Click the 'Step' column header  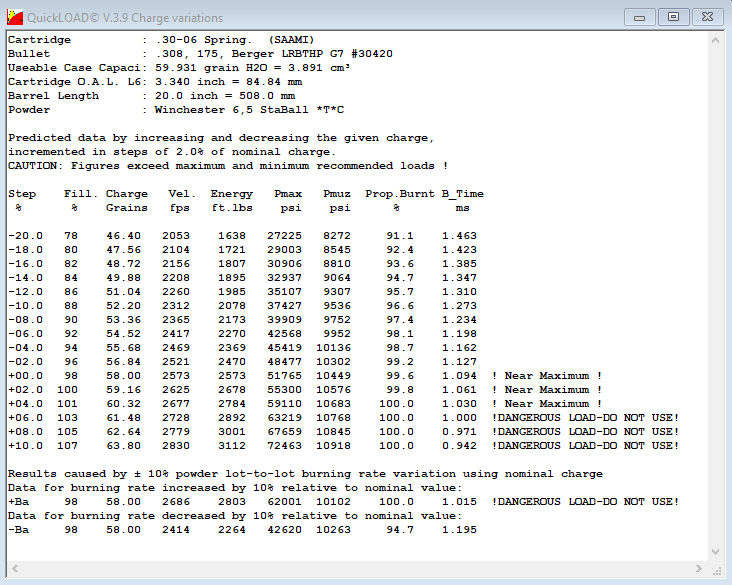22,194
